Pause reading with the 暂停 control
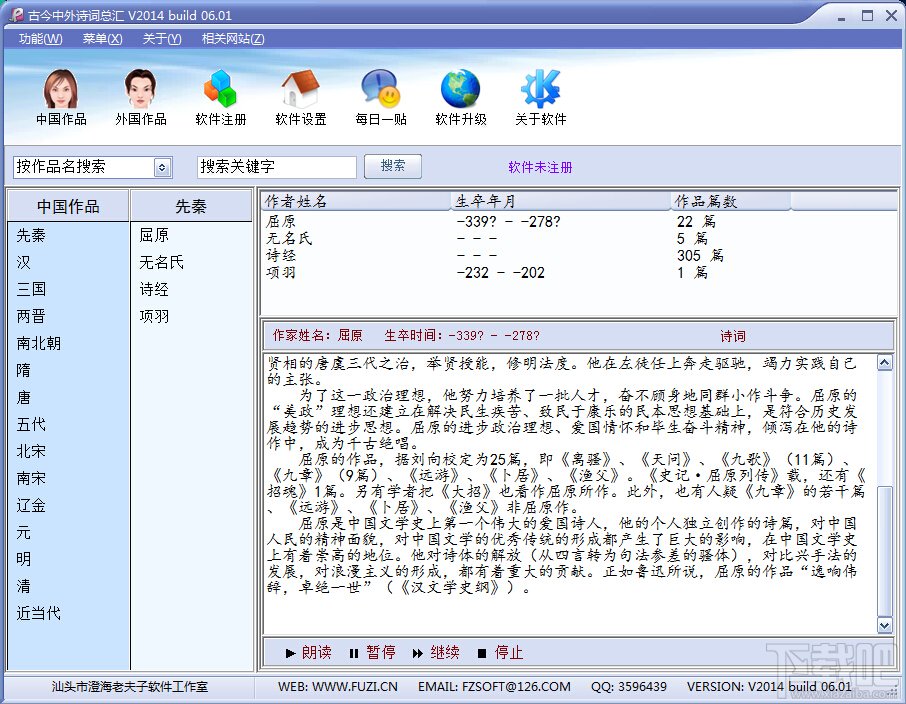The width and height of the screenshot is (906, 704). point(373,653)
